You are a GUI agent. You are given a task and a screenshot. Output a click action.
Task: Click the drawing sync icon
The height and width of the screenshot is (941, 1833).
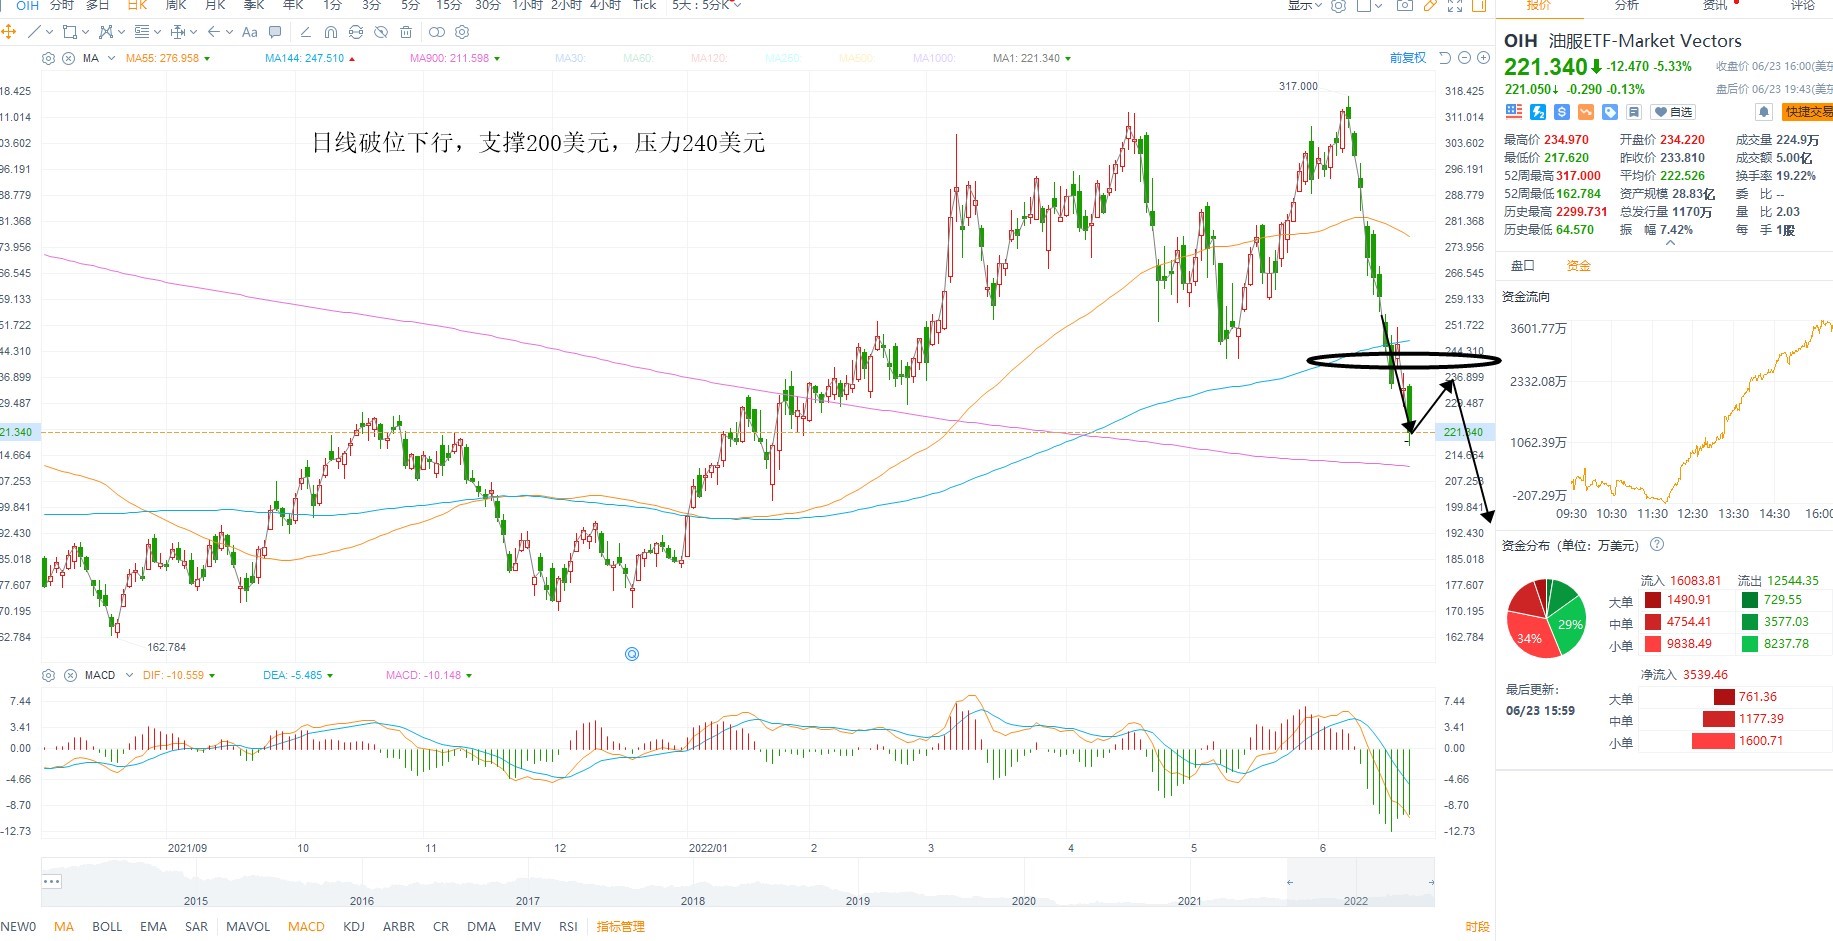pyautogui.click(x=356, y=32)
